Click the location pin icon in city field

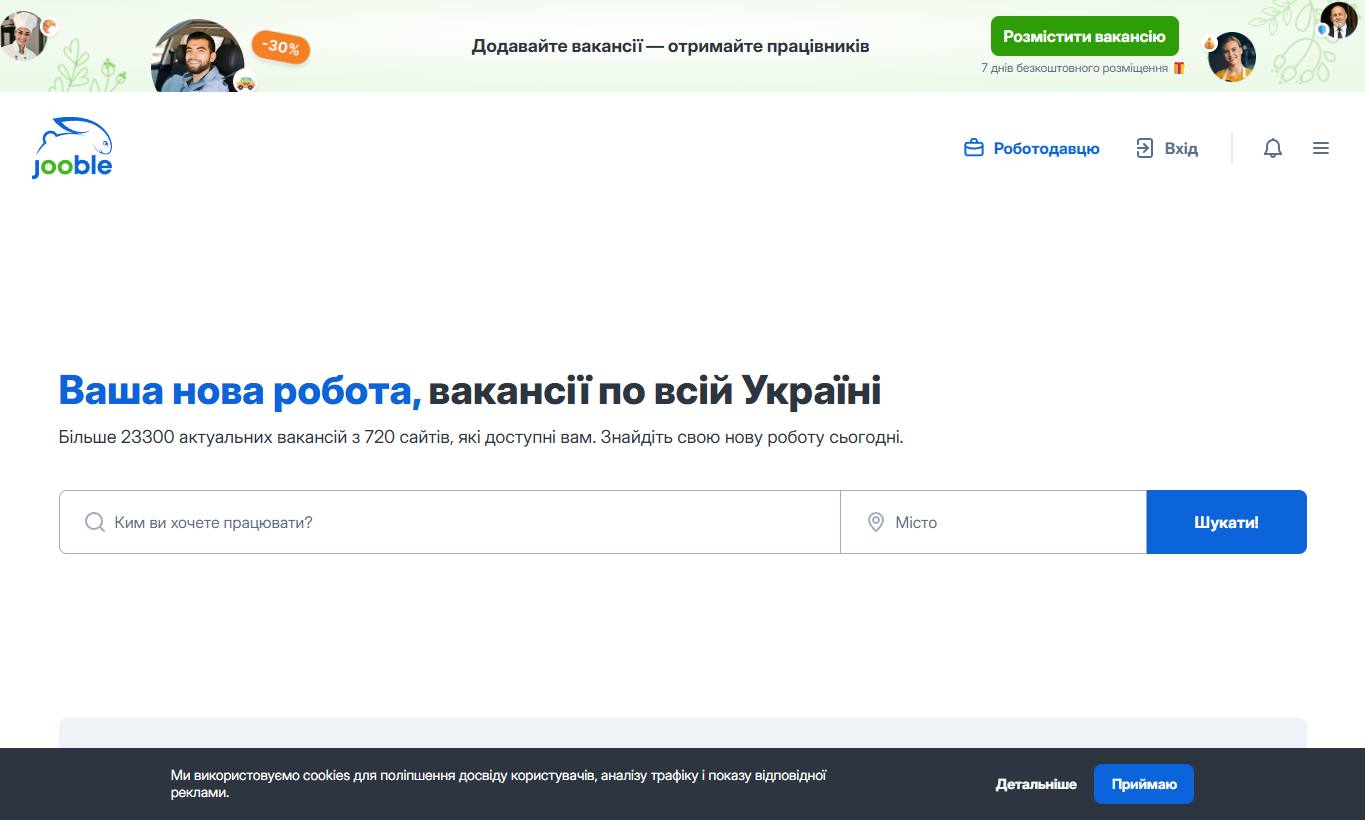tap(875, 522)
